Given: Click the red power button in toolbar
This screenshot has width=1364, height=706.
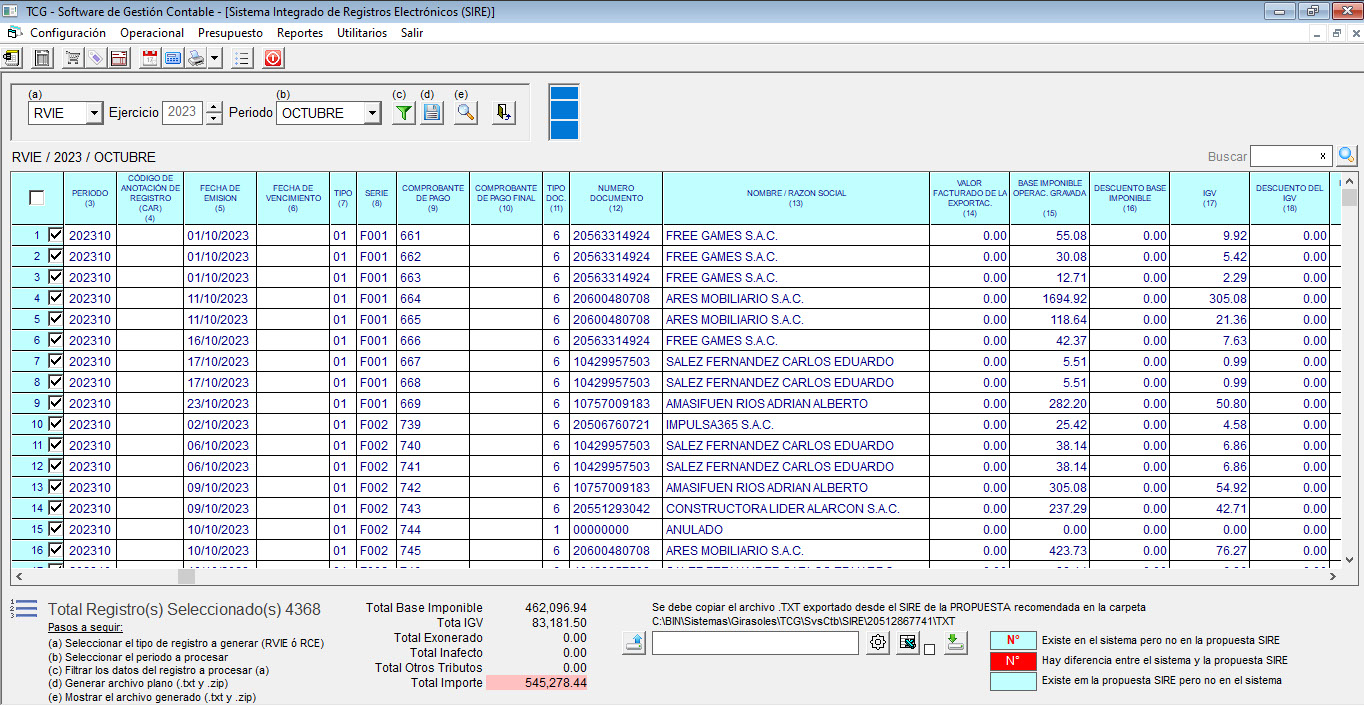Looking at the screenshot, I should pos(273,58).
